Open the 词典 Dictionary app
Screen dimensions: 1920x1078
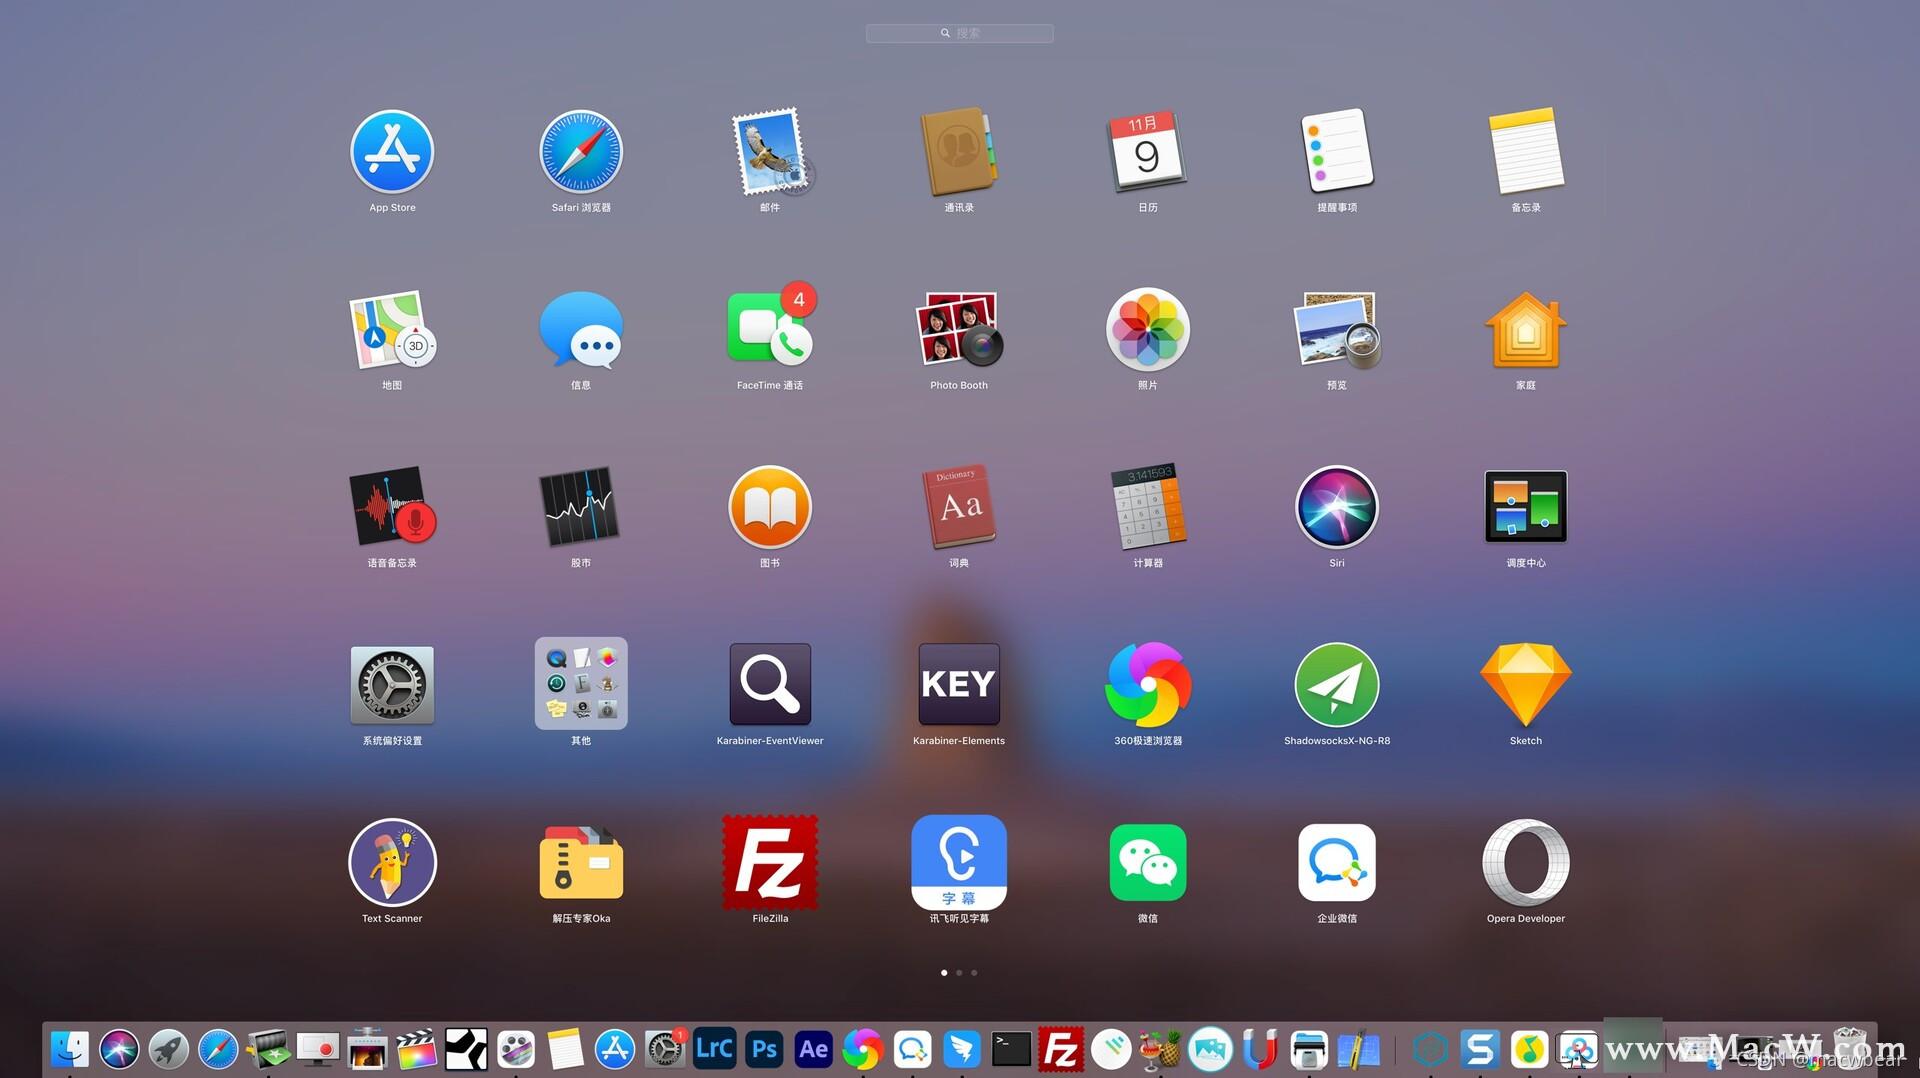(x=959, y=507)
